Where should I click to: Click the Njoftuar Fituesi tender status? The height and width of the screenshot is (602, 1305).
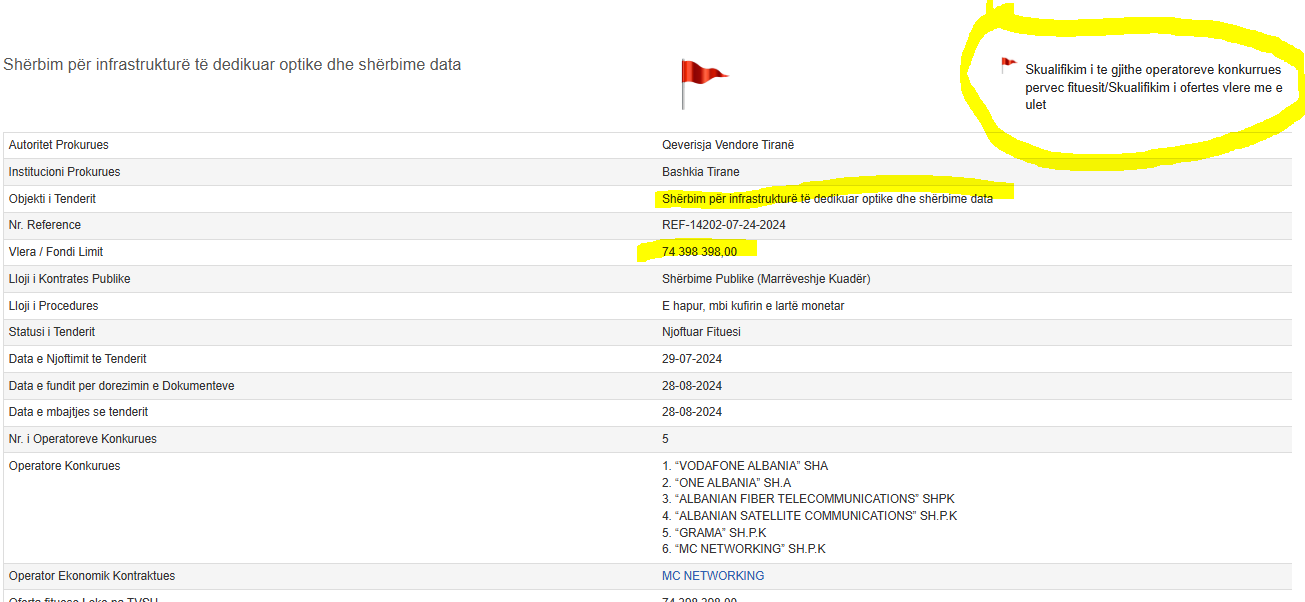tap(701, 332)
